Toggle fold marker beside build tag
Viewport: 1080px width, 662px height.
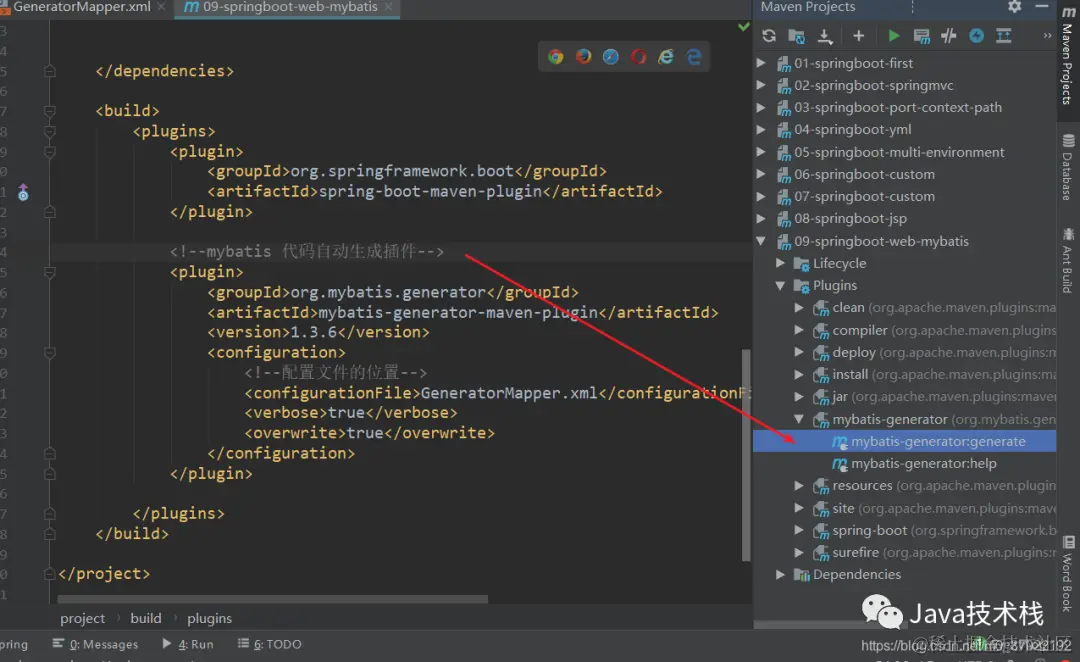tap(50, 111)
